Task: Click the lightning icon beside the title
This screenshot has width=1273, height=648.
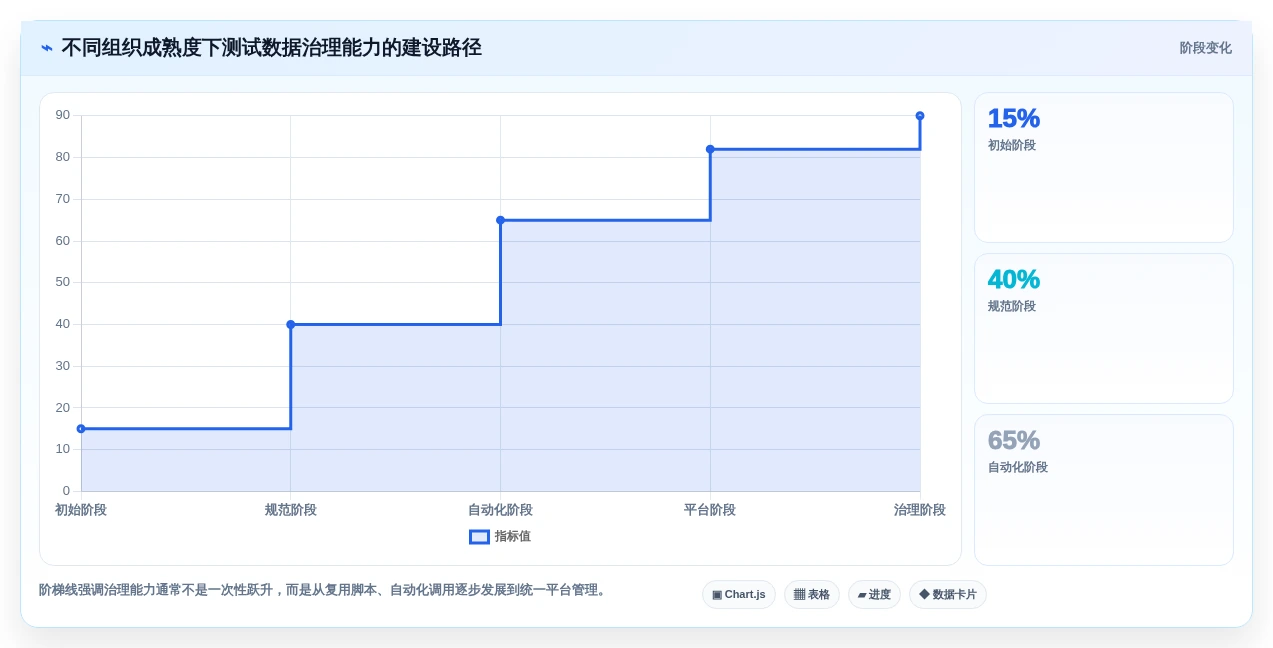Action: 47,48
